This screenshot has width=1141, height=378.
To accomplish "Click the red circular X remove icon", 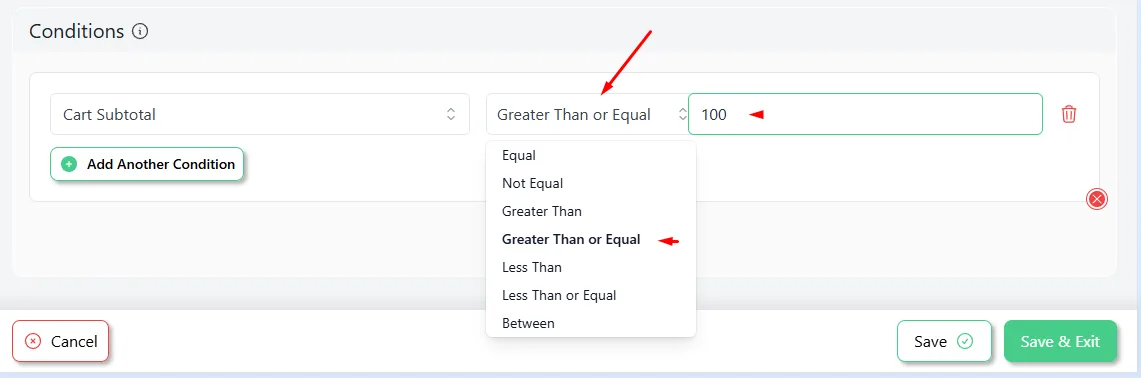I will [x=1097, y=199].
